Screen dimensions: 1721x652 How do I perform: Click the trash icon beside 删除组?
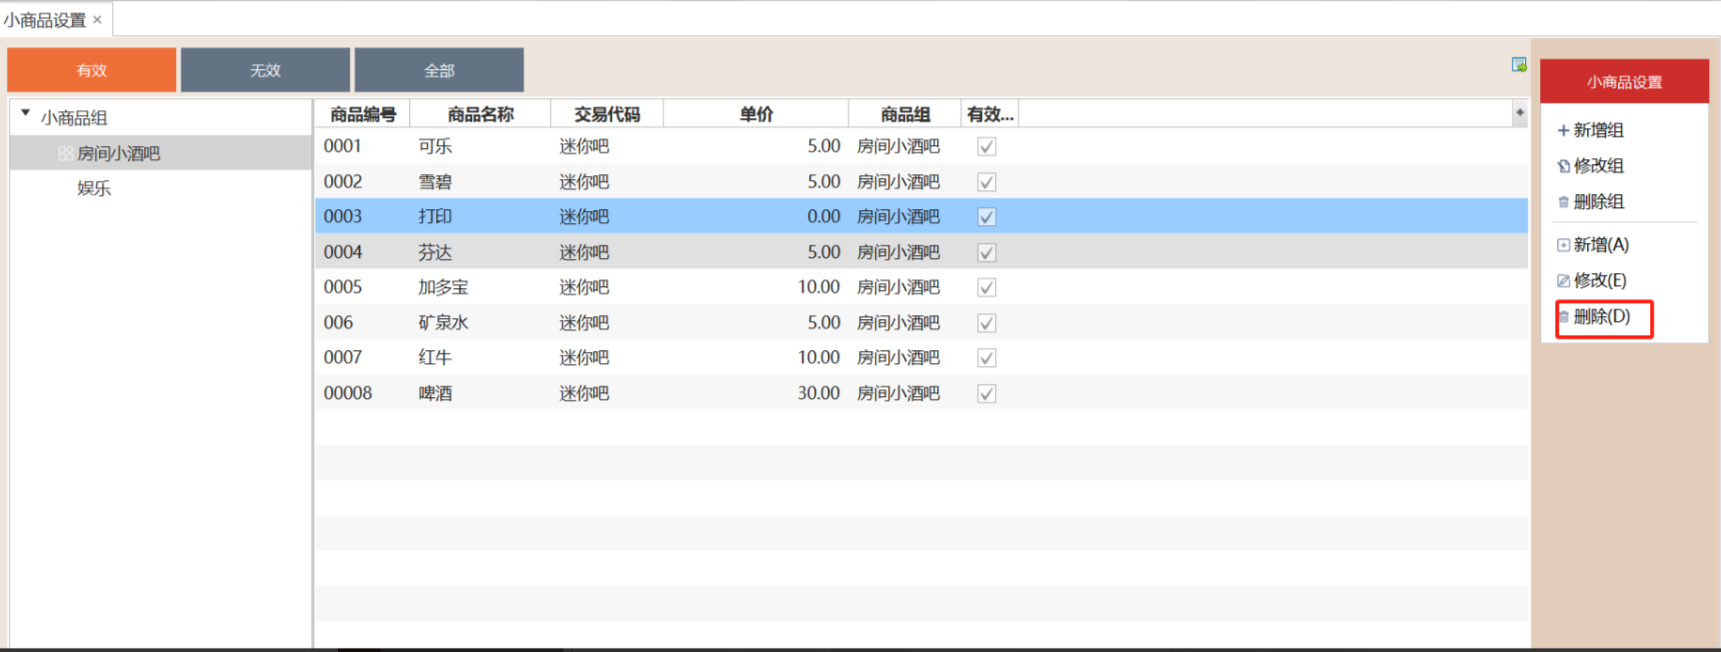1563,202
